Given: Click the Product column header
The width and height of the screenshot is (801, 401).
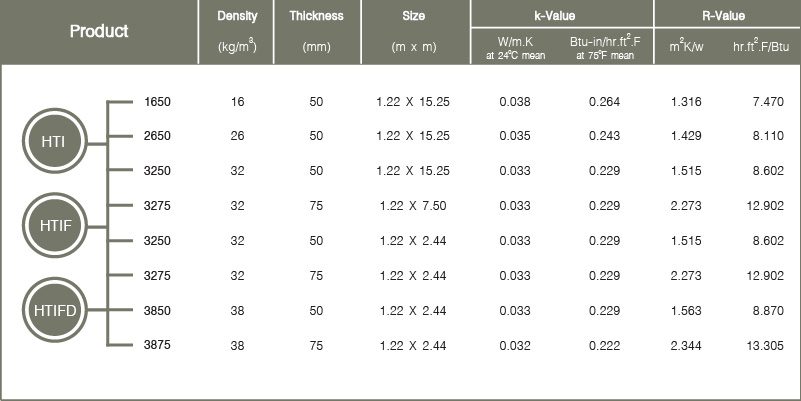Looking at the screenshot, I should pyautogui.click(x=99, y=31).
